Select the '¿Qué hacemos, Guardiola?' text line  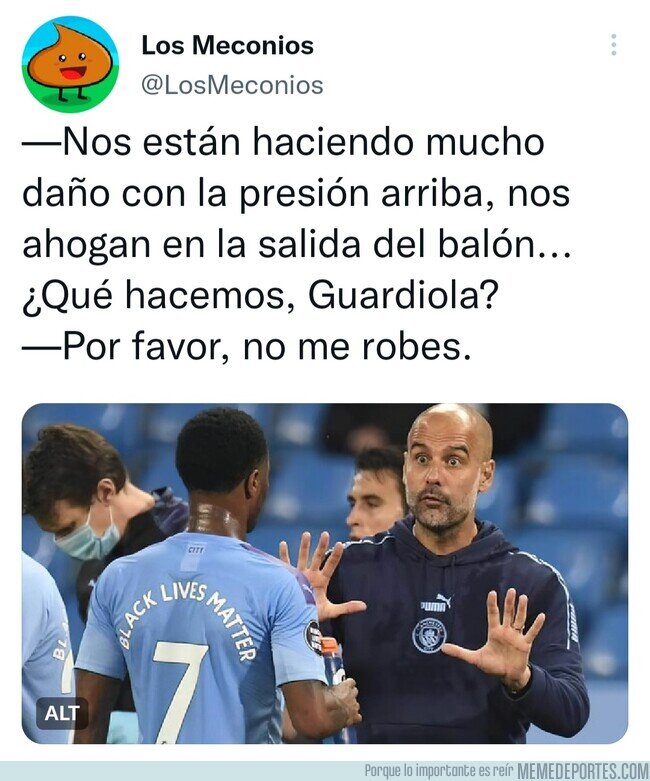tap(260, 295)
